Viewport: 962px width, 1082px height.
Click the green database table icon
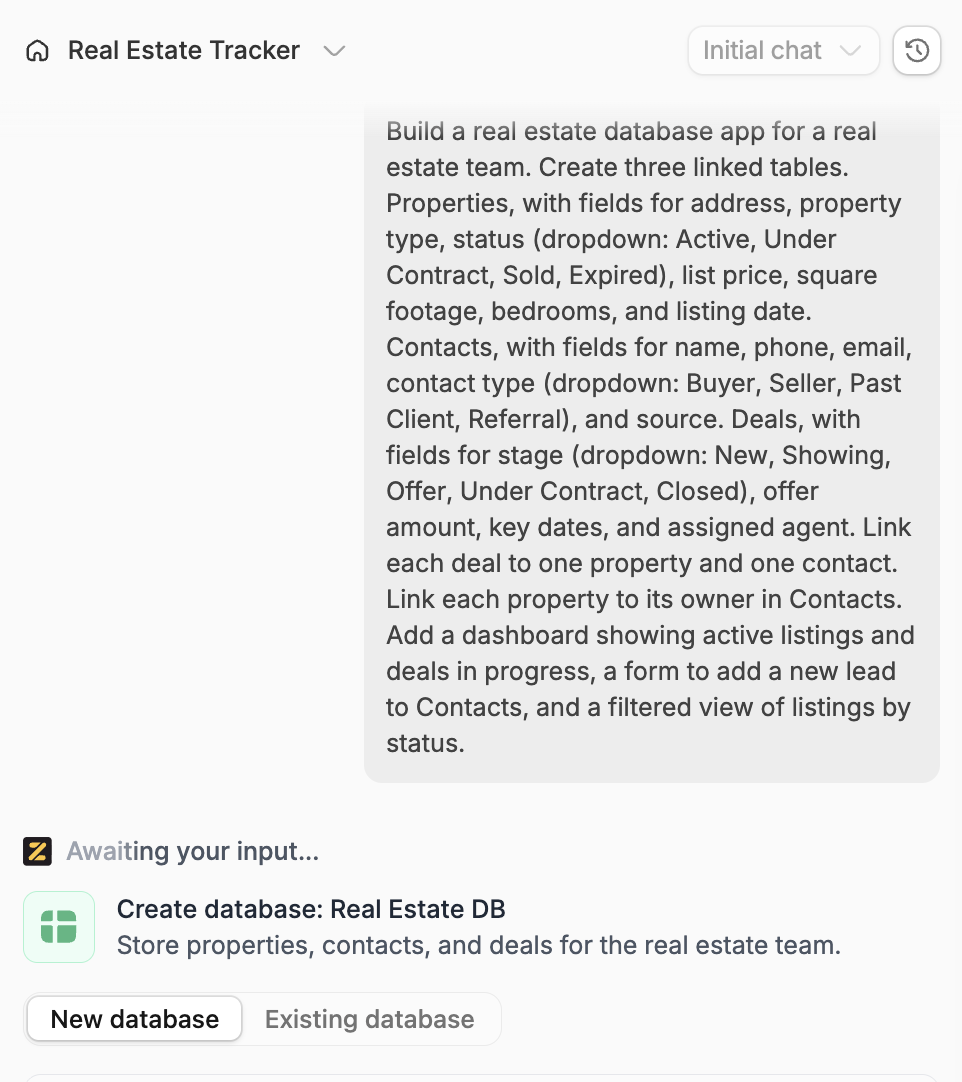coord(59,927)
